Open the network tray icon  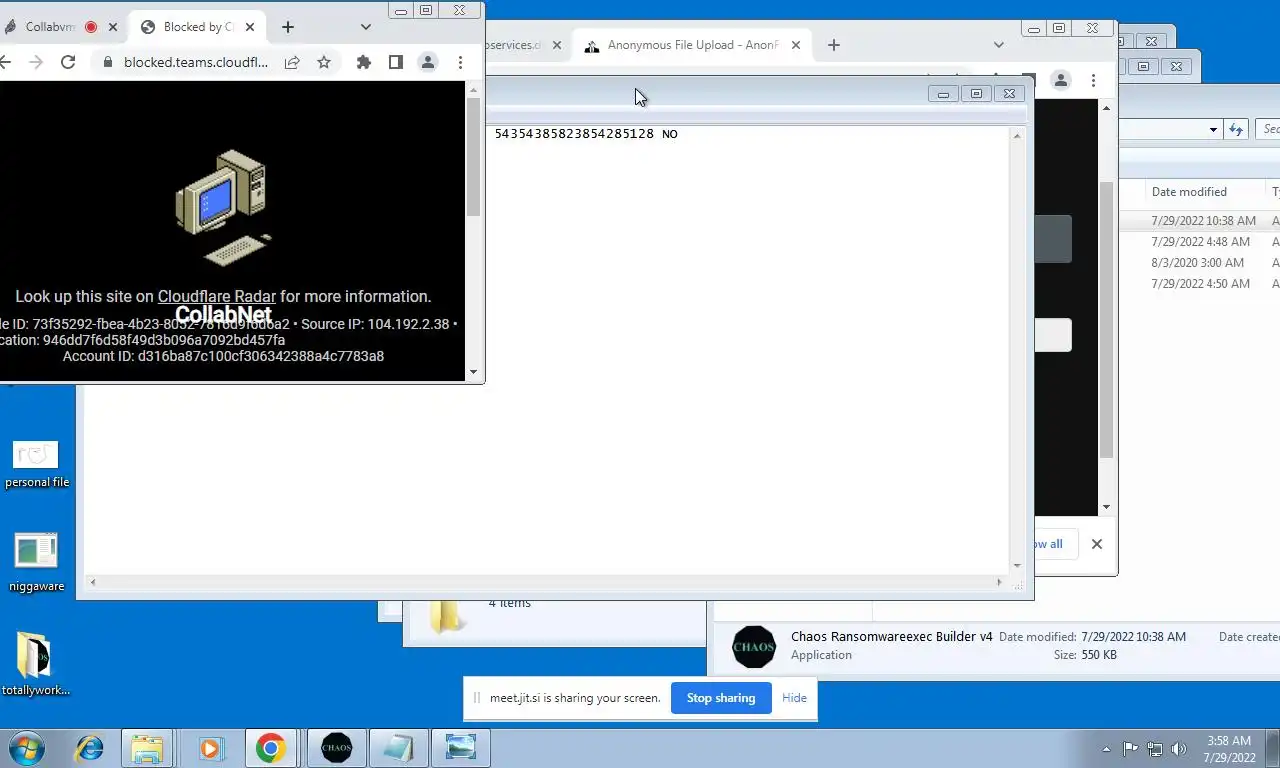click(1155, 748)
